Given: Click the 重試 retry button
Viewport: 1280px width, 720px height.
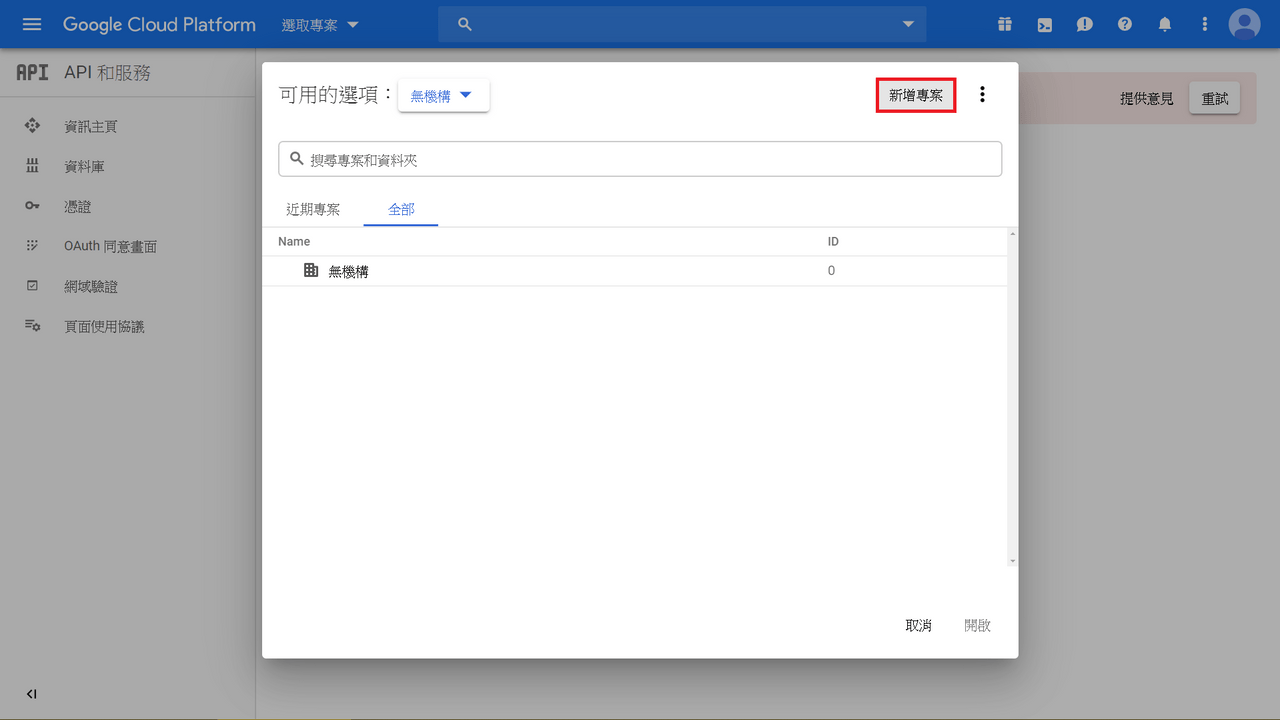Looking at the screenshot, I should coord(1214,98).
